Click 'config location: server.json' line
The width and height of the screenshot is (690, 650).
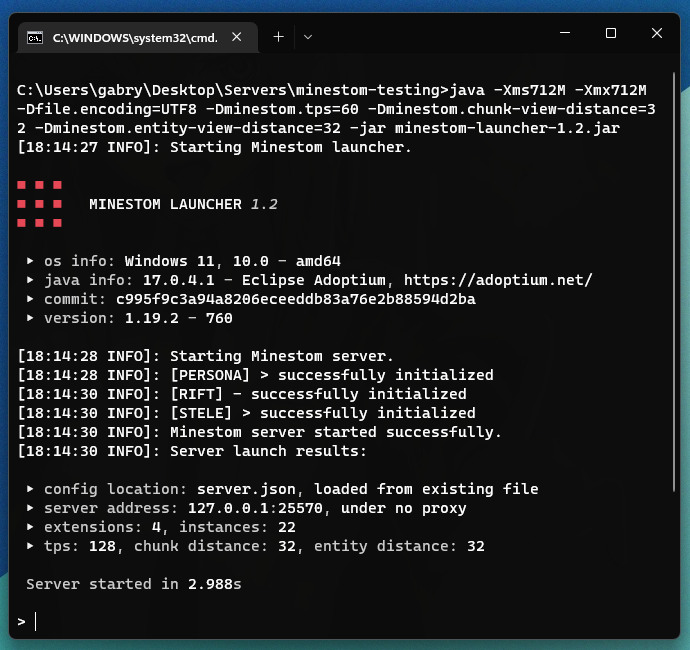point(283,489)
